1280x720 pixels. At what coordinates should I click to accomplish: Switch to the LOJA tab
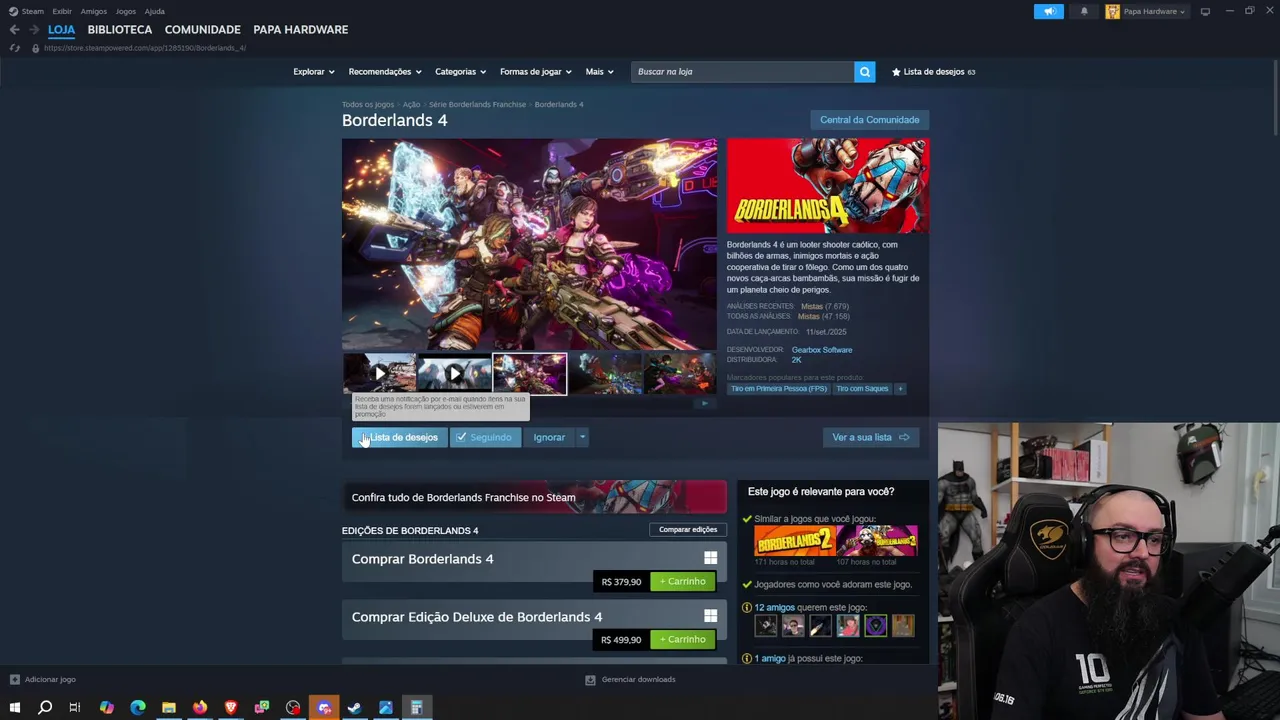(61, 30)
